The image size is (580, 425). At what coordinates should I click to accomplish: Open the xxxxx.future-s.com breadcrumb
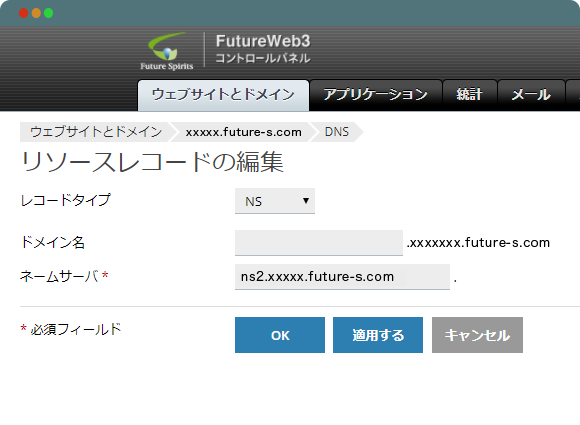click(243, 132)
